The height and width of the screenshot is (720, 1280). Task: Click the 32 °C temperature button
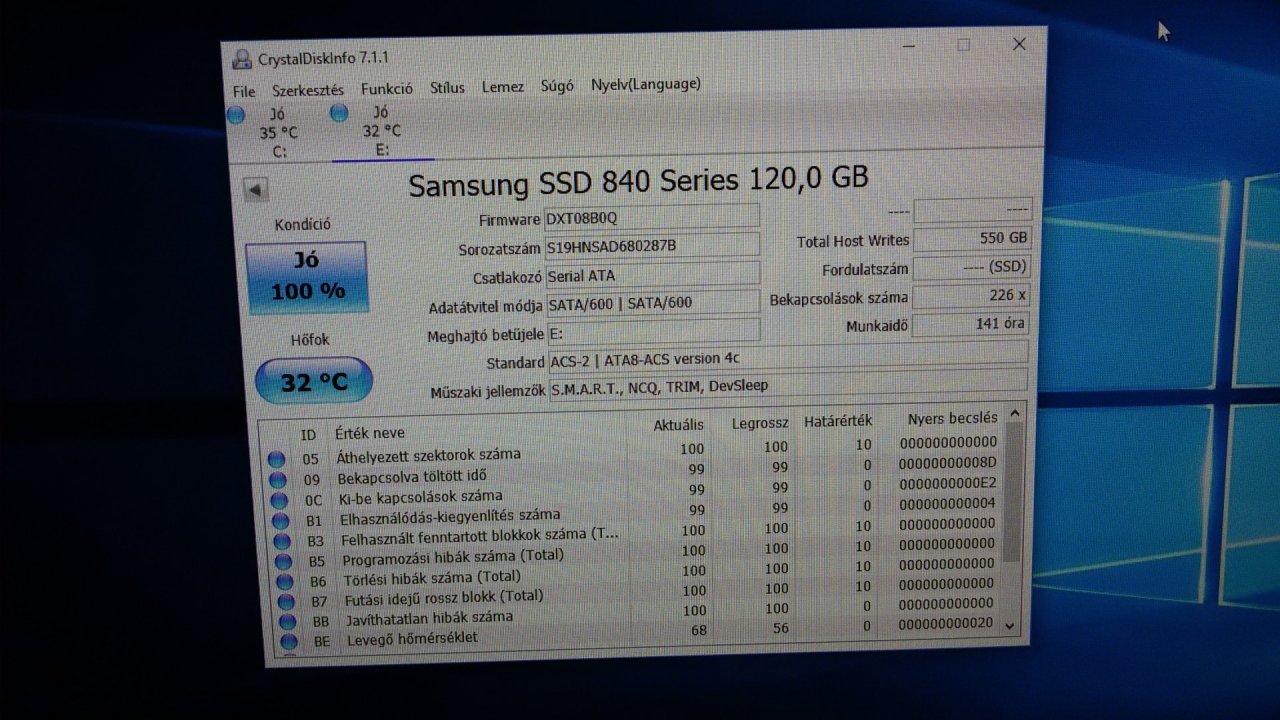coord(314,381)
